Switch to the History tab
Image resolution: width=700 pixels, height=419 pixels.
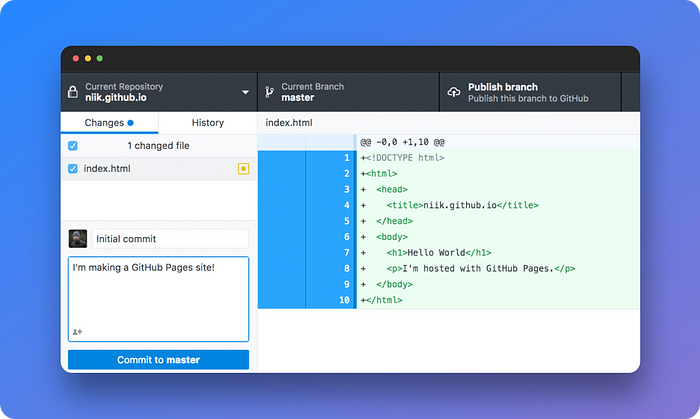point(208,123)
